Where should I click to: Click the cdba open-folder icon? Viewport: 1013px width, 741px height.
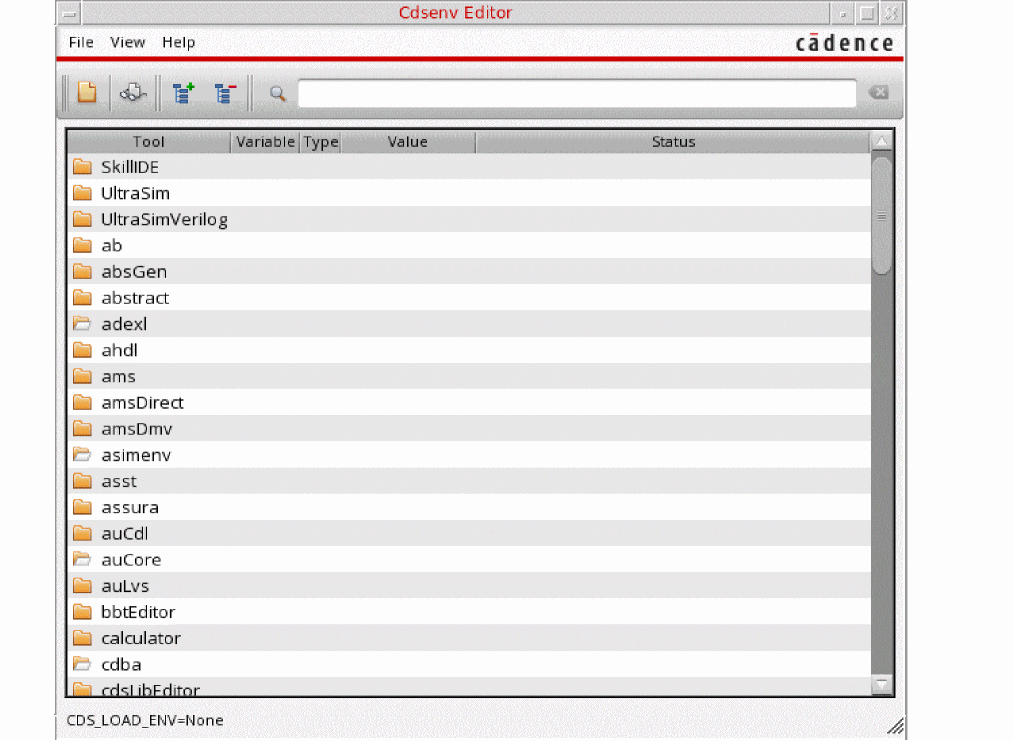coord(82,664)
